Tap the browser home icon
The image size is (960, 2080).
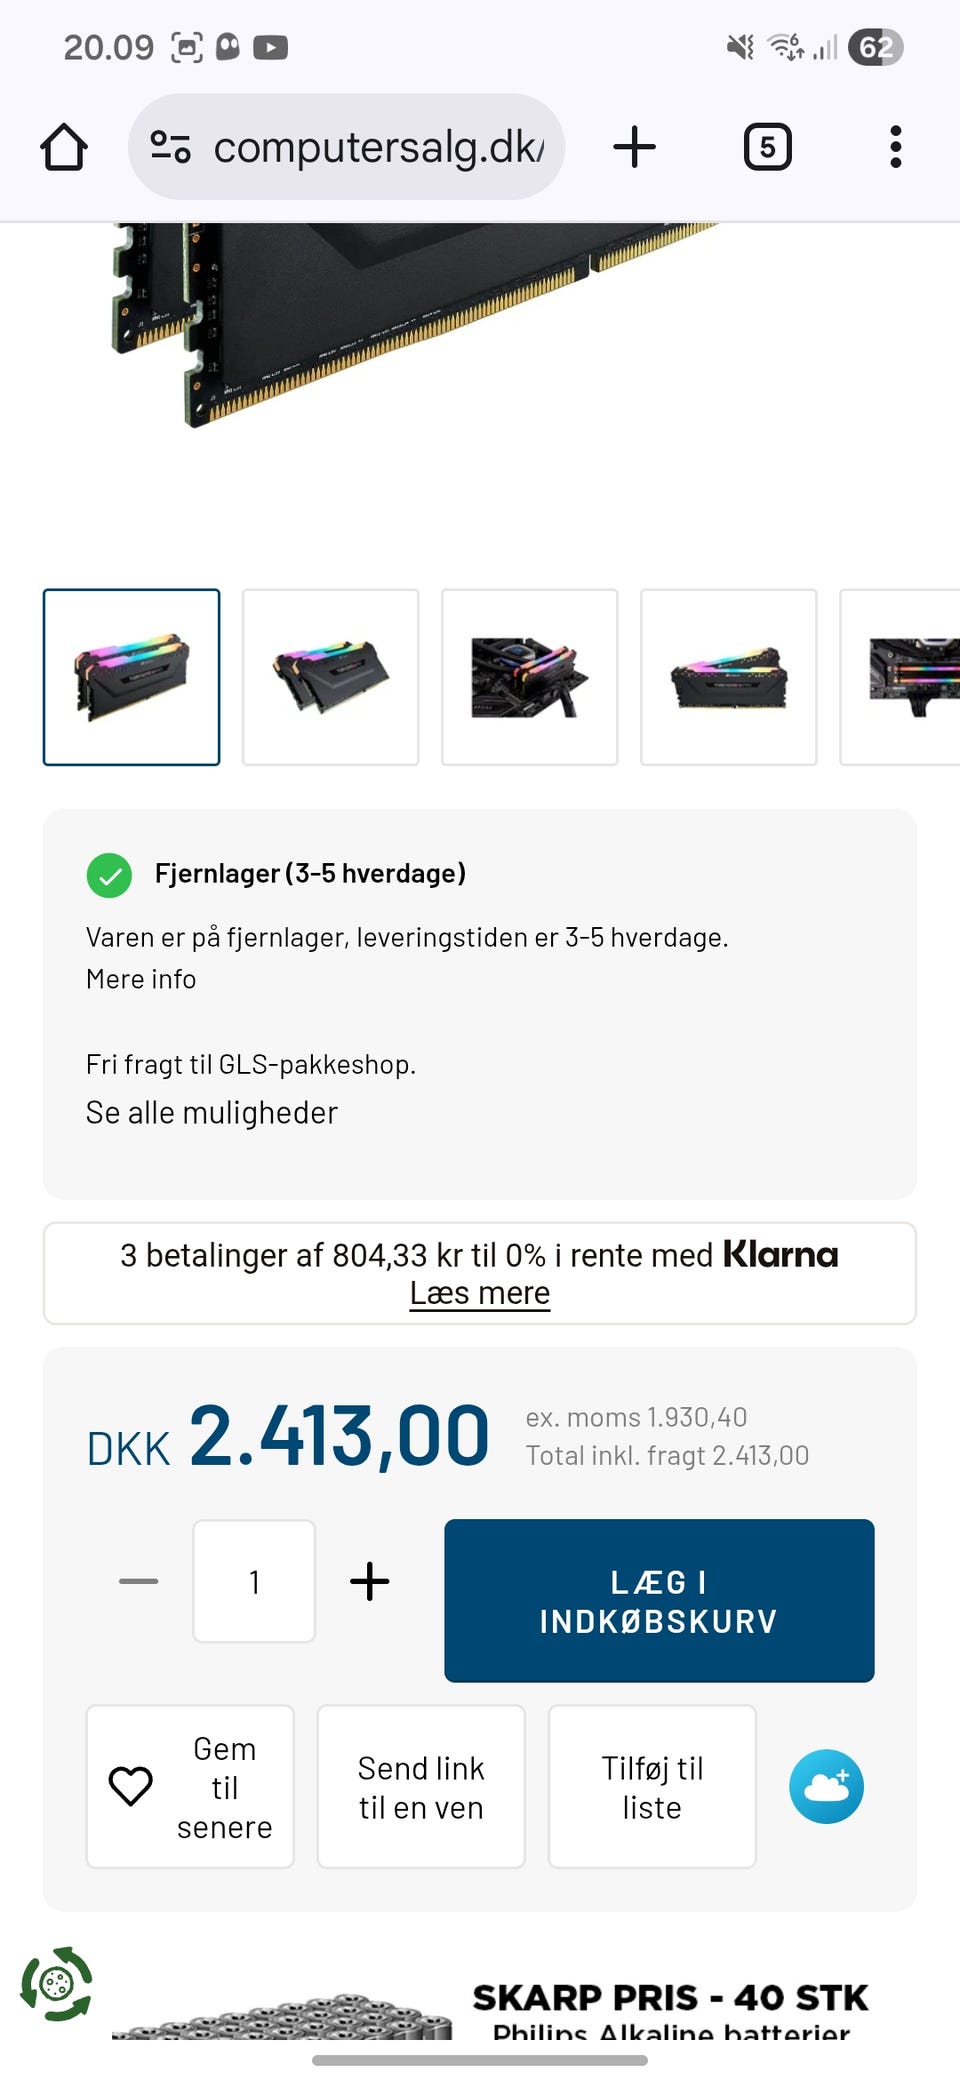pyautogui.click(x=64, y=147)
